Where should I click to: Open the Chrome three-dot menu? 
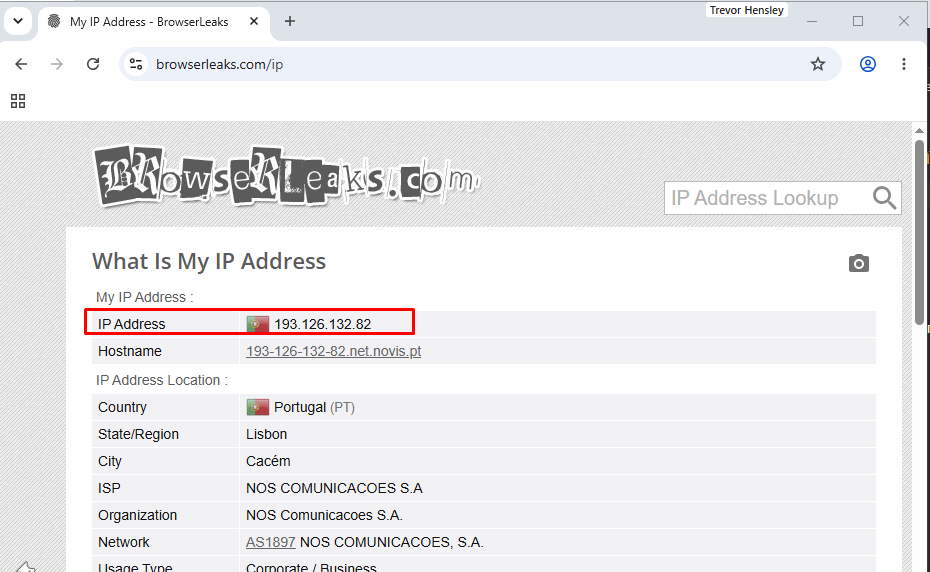tap(904, 64)
